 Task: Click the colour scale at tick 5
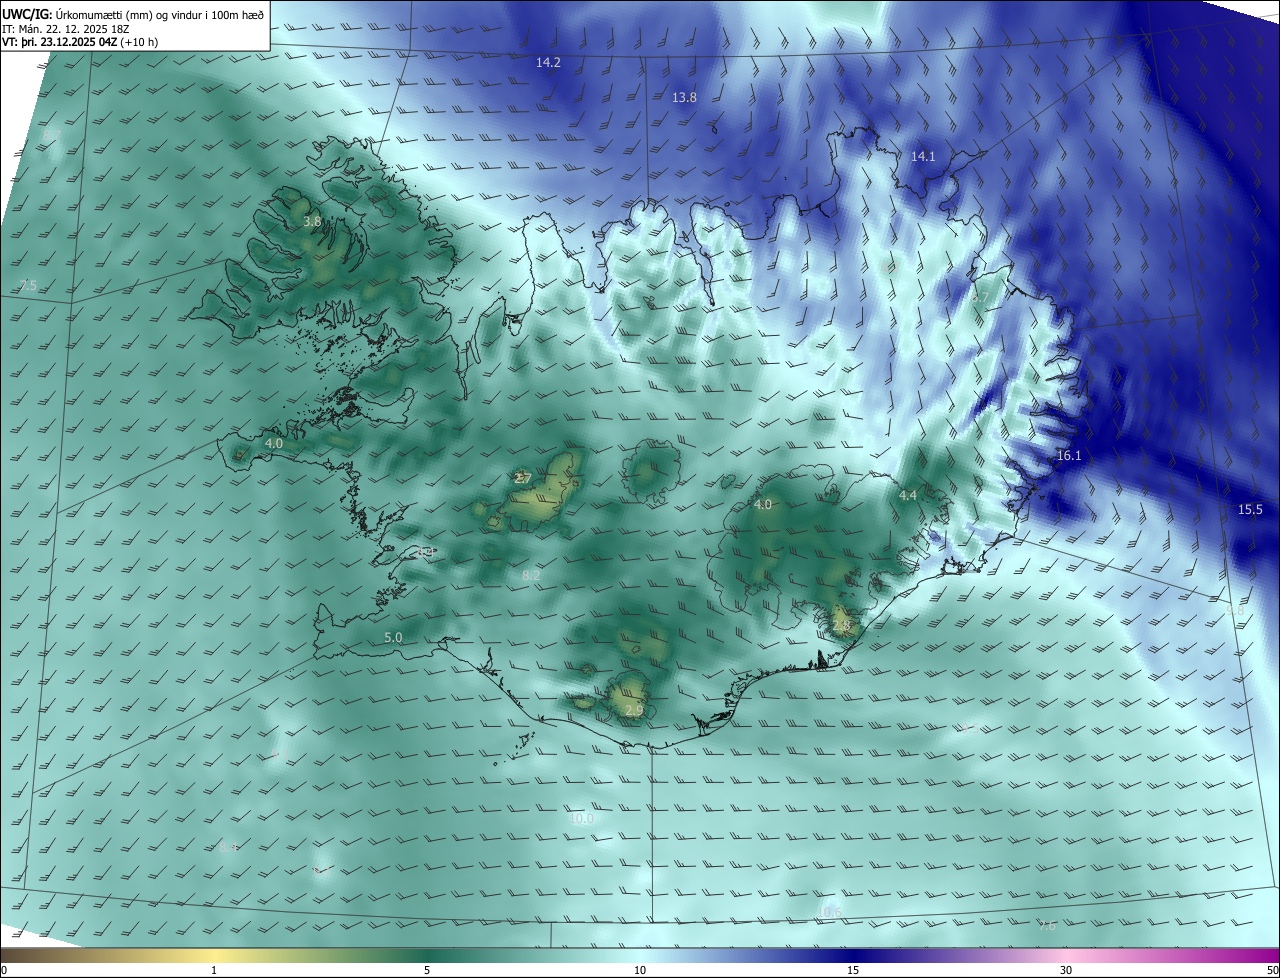tap(427, 970)
